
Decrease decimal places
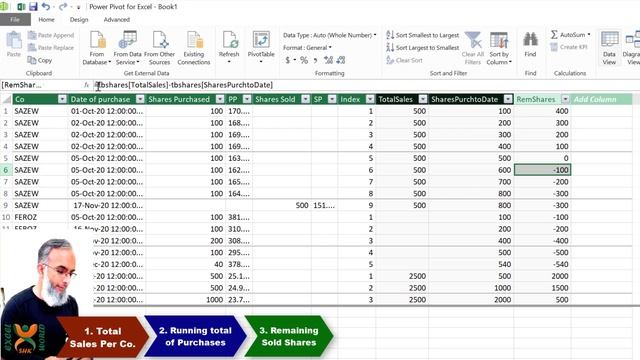[341, 60]
